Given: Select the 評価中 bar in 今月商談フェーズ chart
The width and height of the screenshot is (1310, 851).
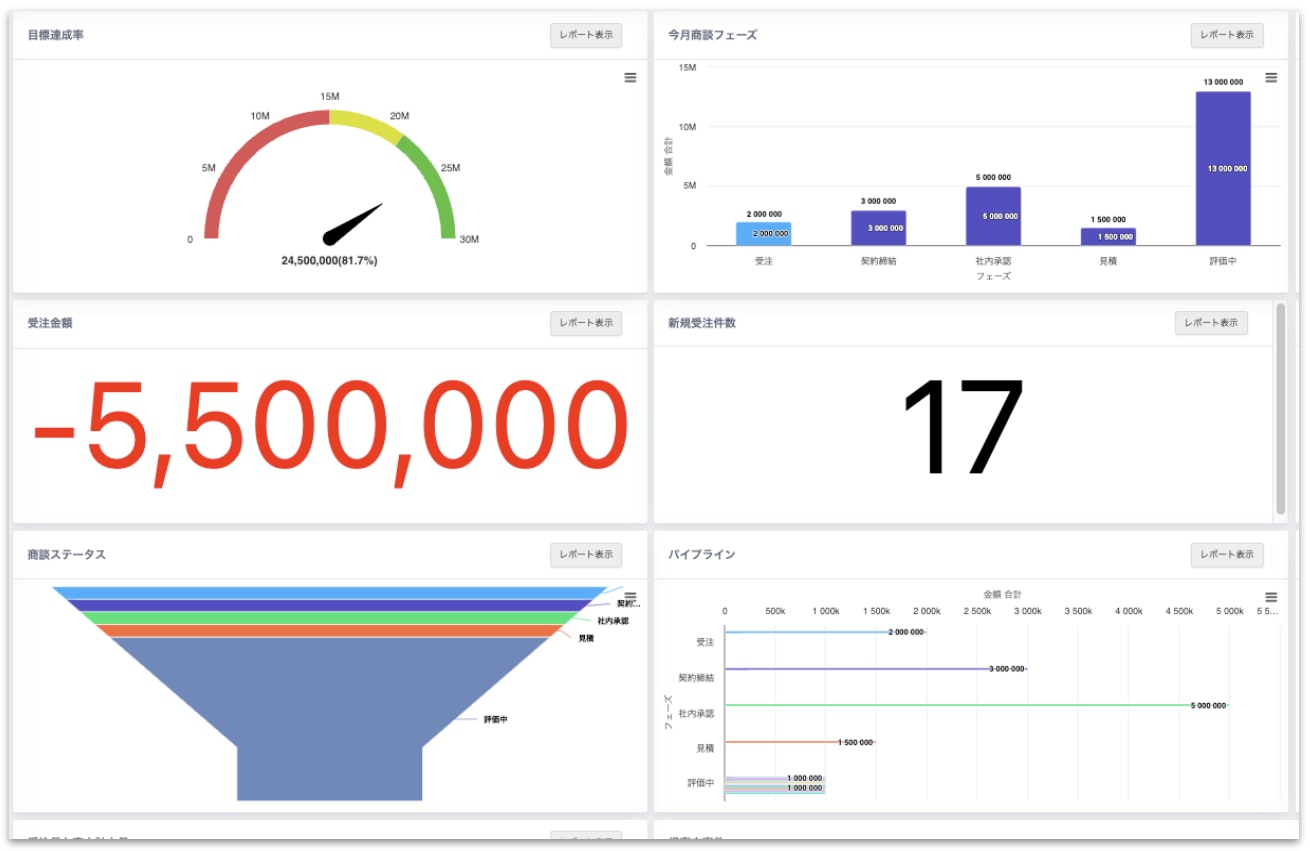Looking at the screenshot, I should point(1223,168).
